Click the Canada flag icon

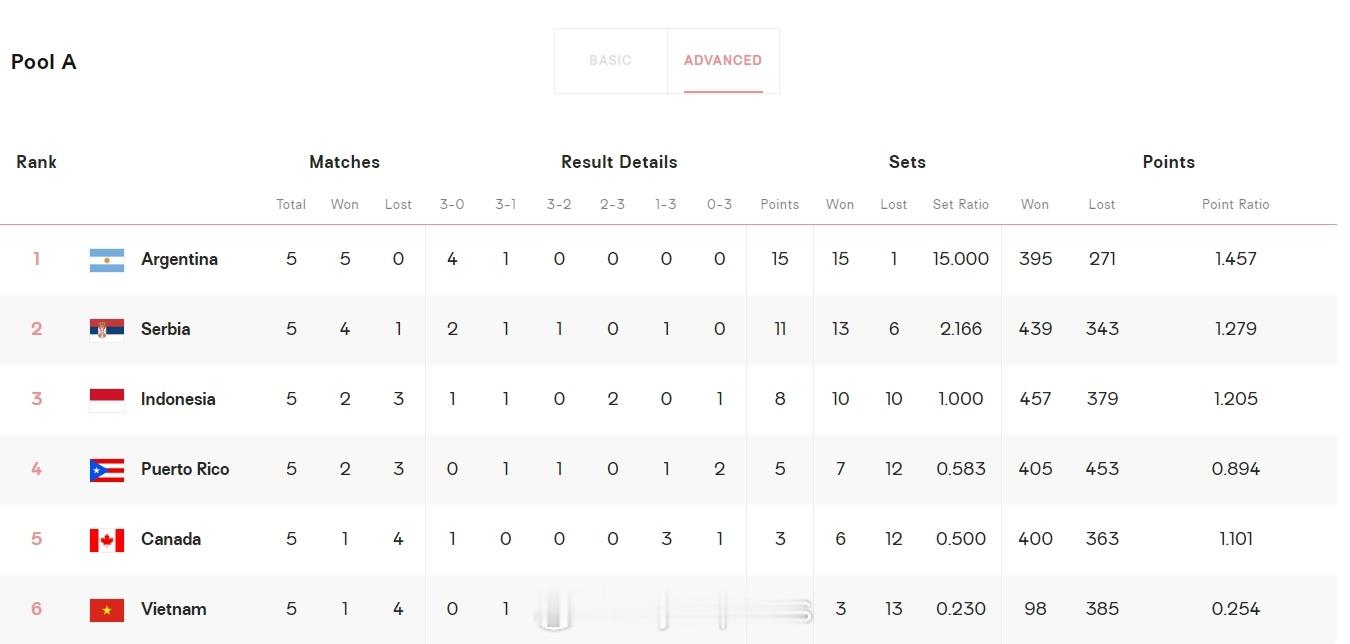point(107,540)
